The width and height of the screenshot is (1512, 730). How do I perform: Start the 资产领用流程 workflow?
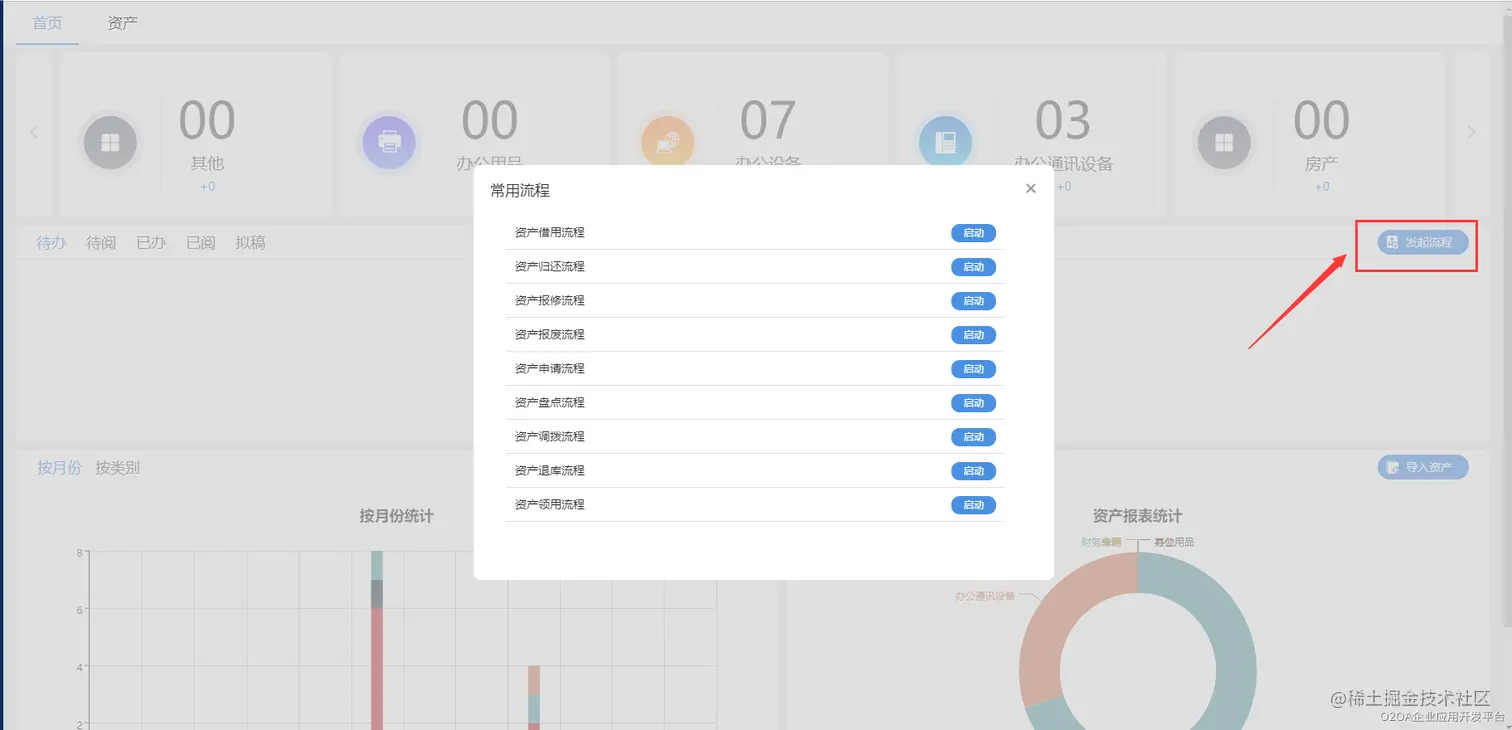(x=973, y=505)
